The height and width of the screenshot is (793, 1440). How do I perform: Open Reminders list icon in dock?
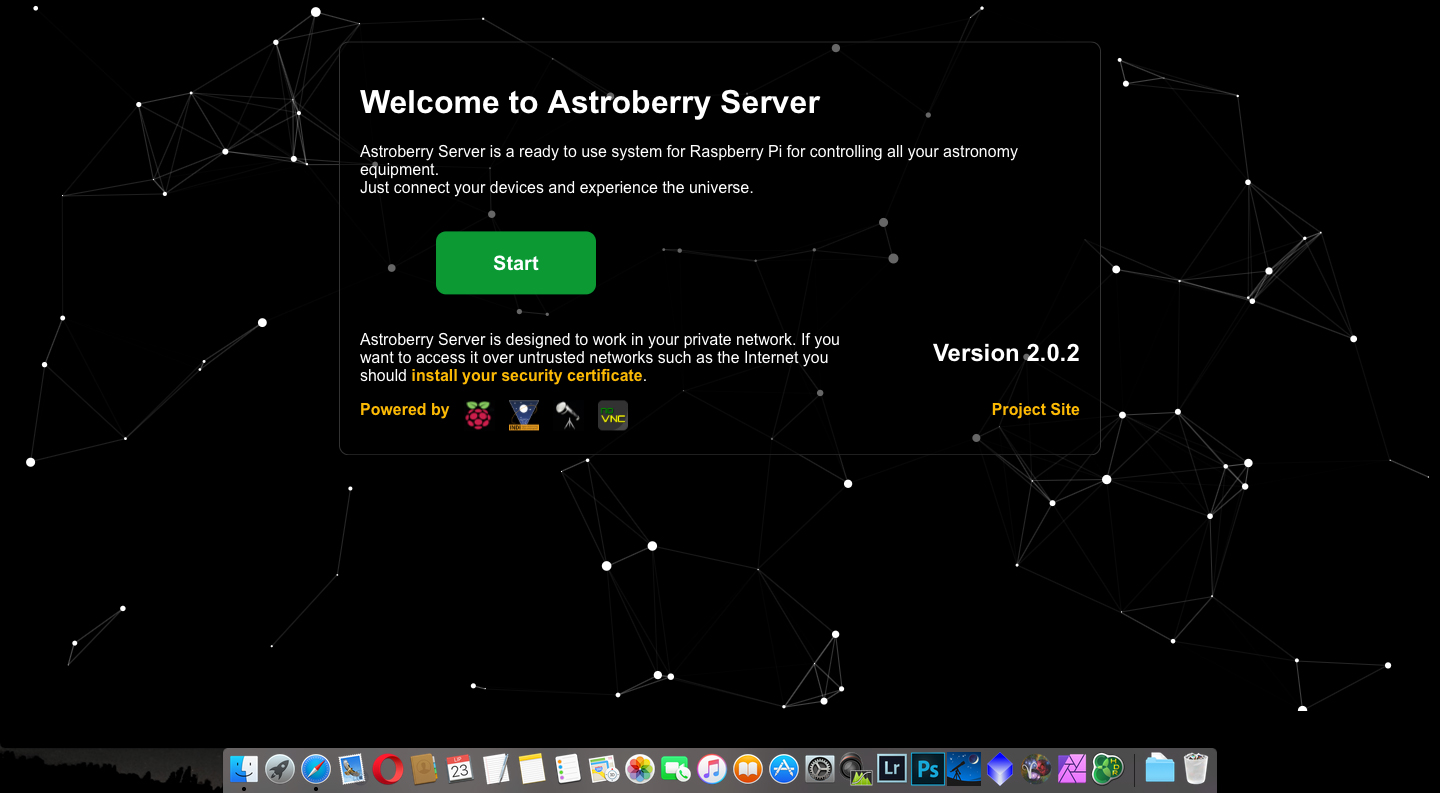tap(568, 769)
